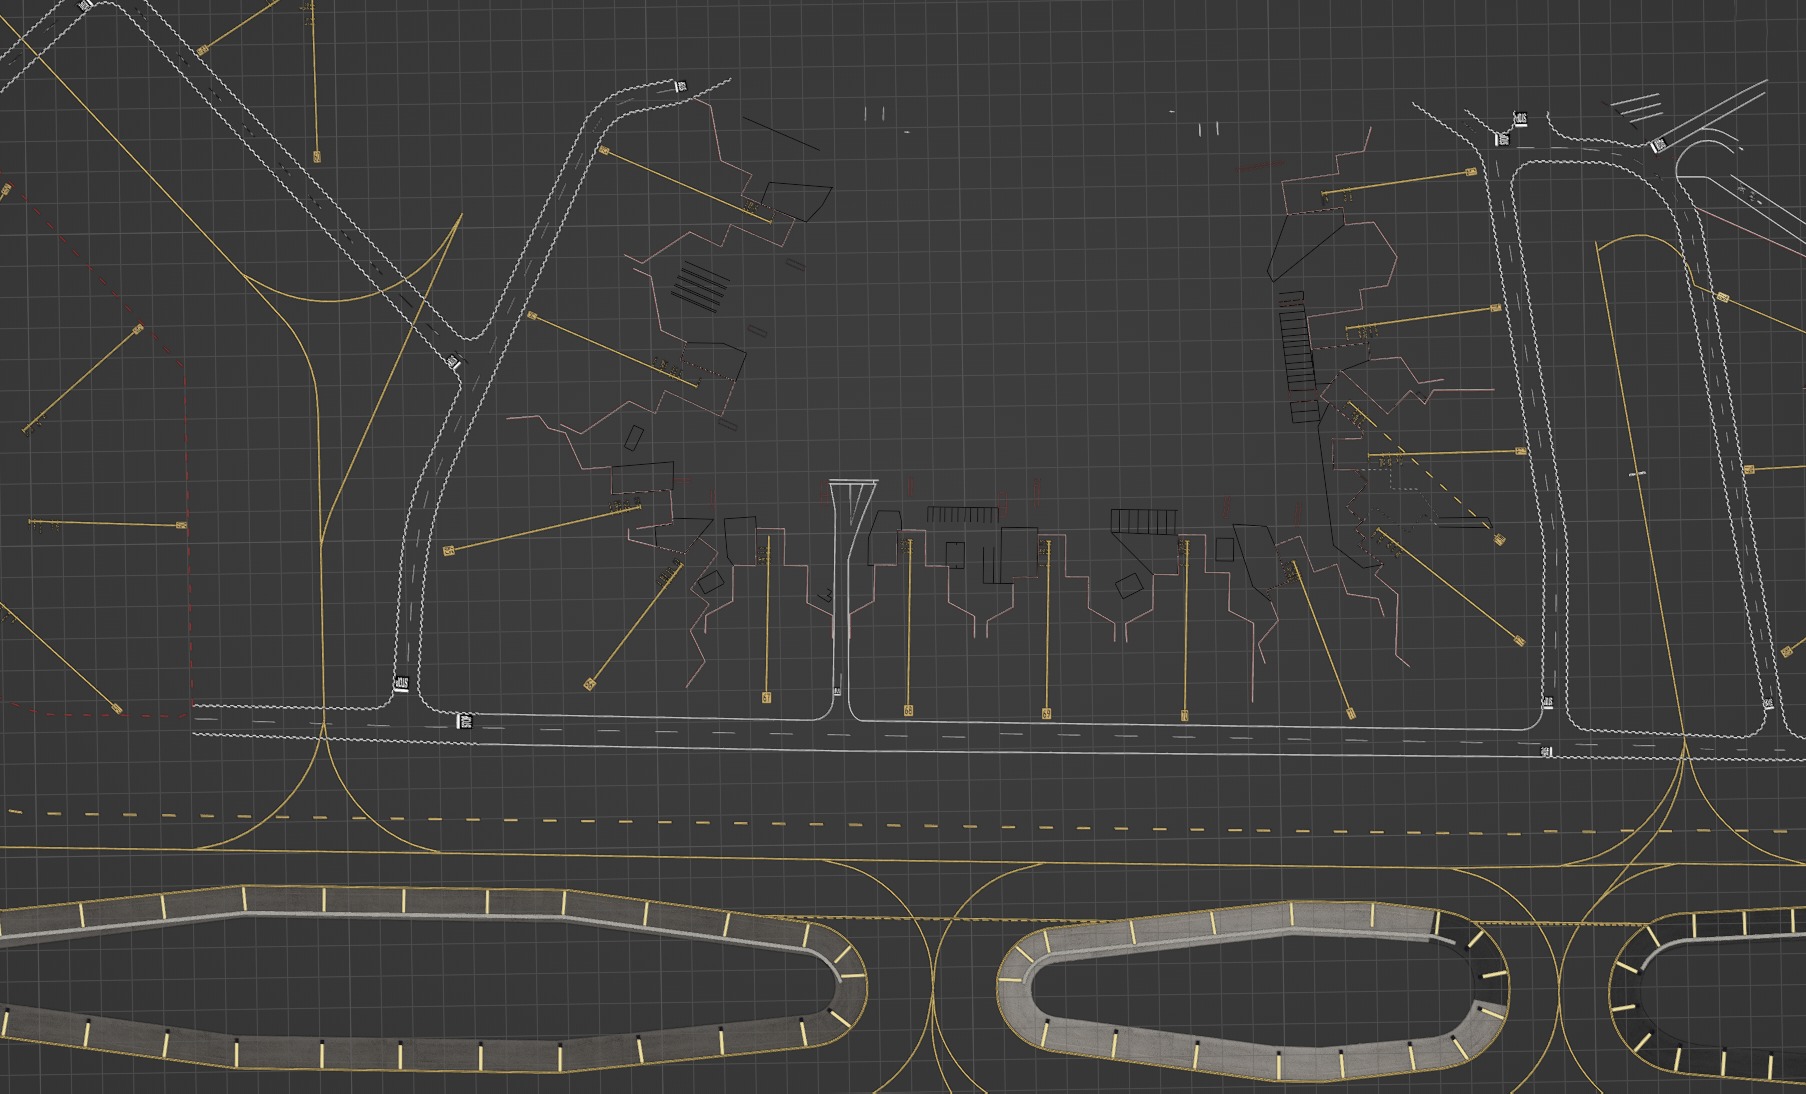
Task: Select the stand 67 number marker
Action: click(x=767, y=698)
